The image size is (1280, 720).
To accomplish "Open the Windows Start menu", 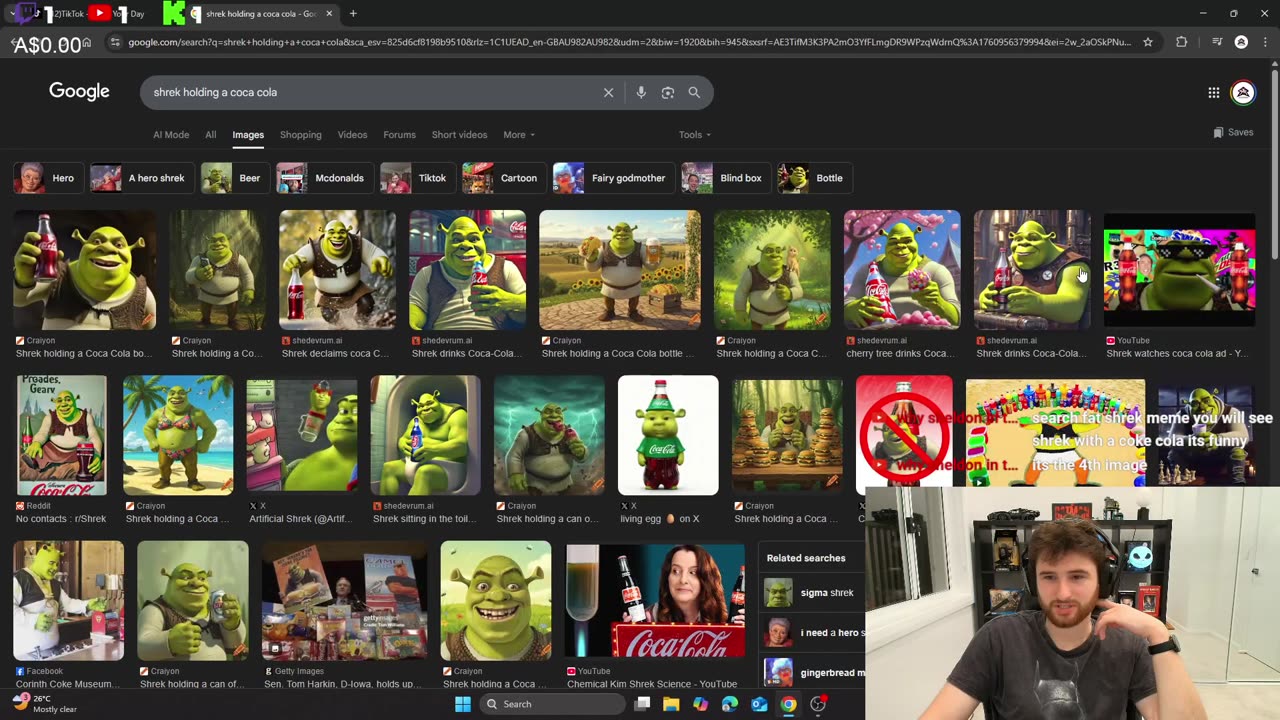I will click(x=463, y=704).
